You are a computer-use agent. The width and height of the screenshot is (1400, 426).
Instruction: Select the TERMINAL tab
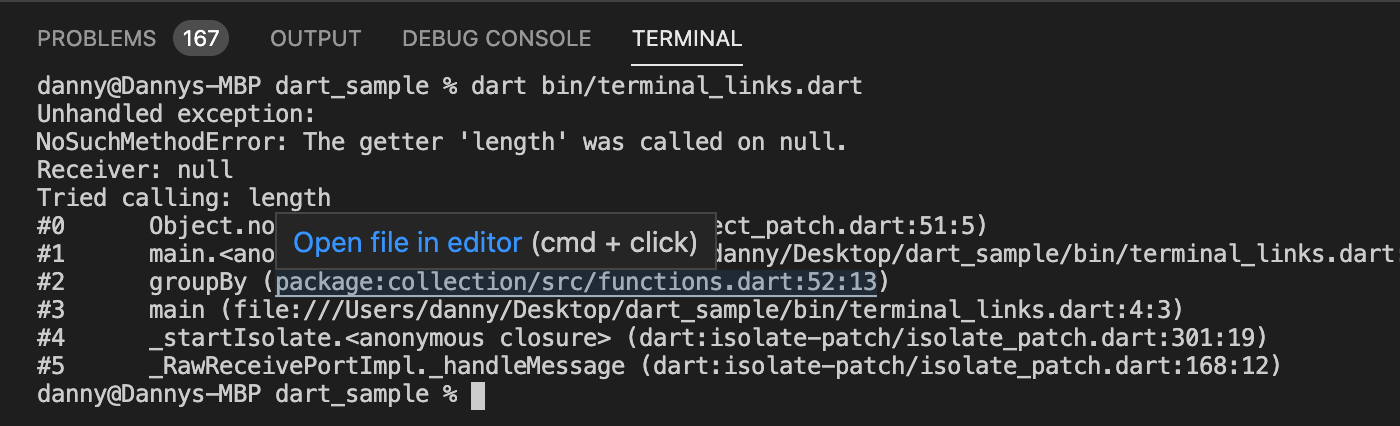[x=687, y=39]
